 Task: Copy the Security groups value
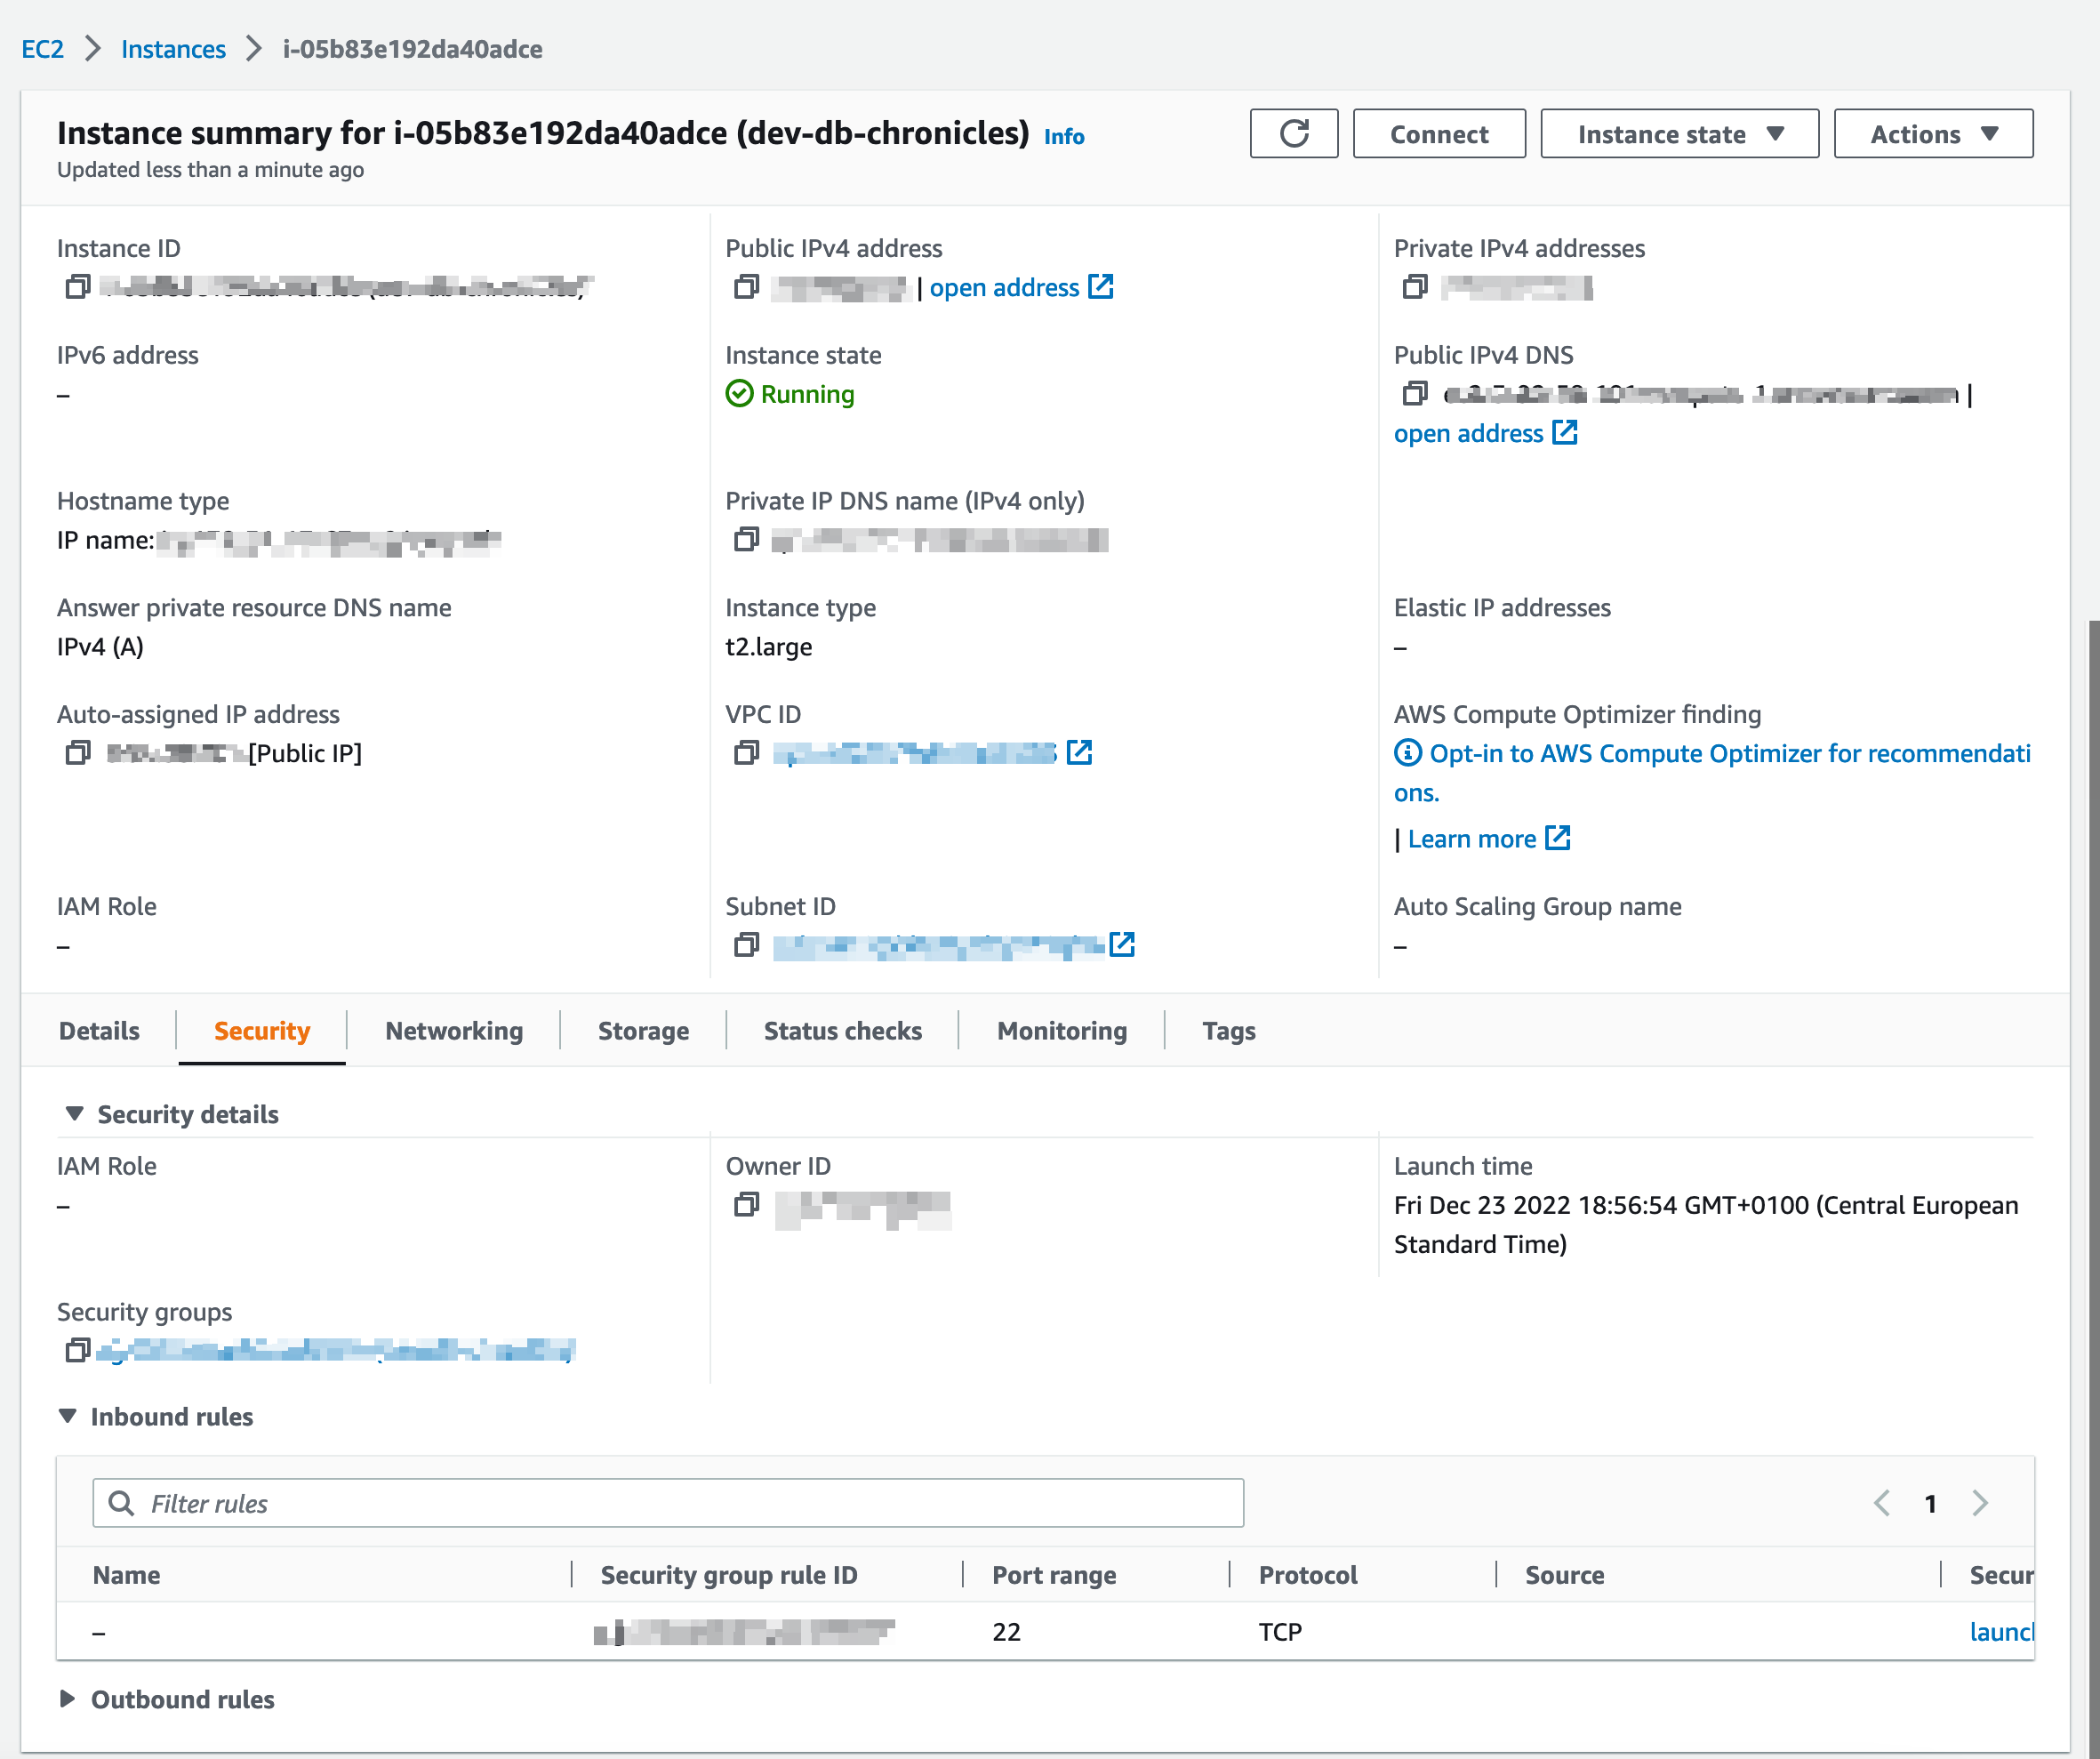77,1351
